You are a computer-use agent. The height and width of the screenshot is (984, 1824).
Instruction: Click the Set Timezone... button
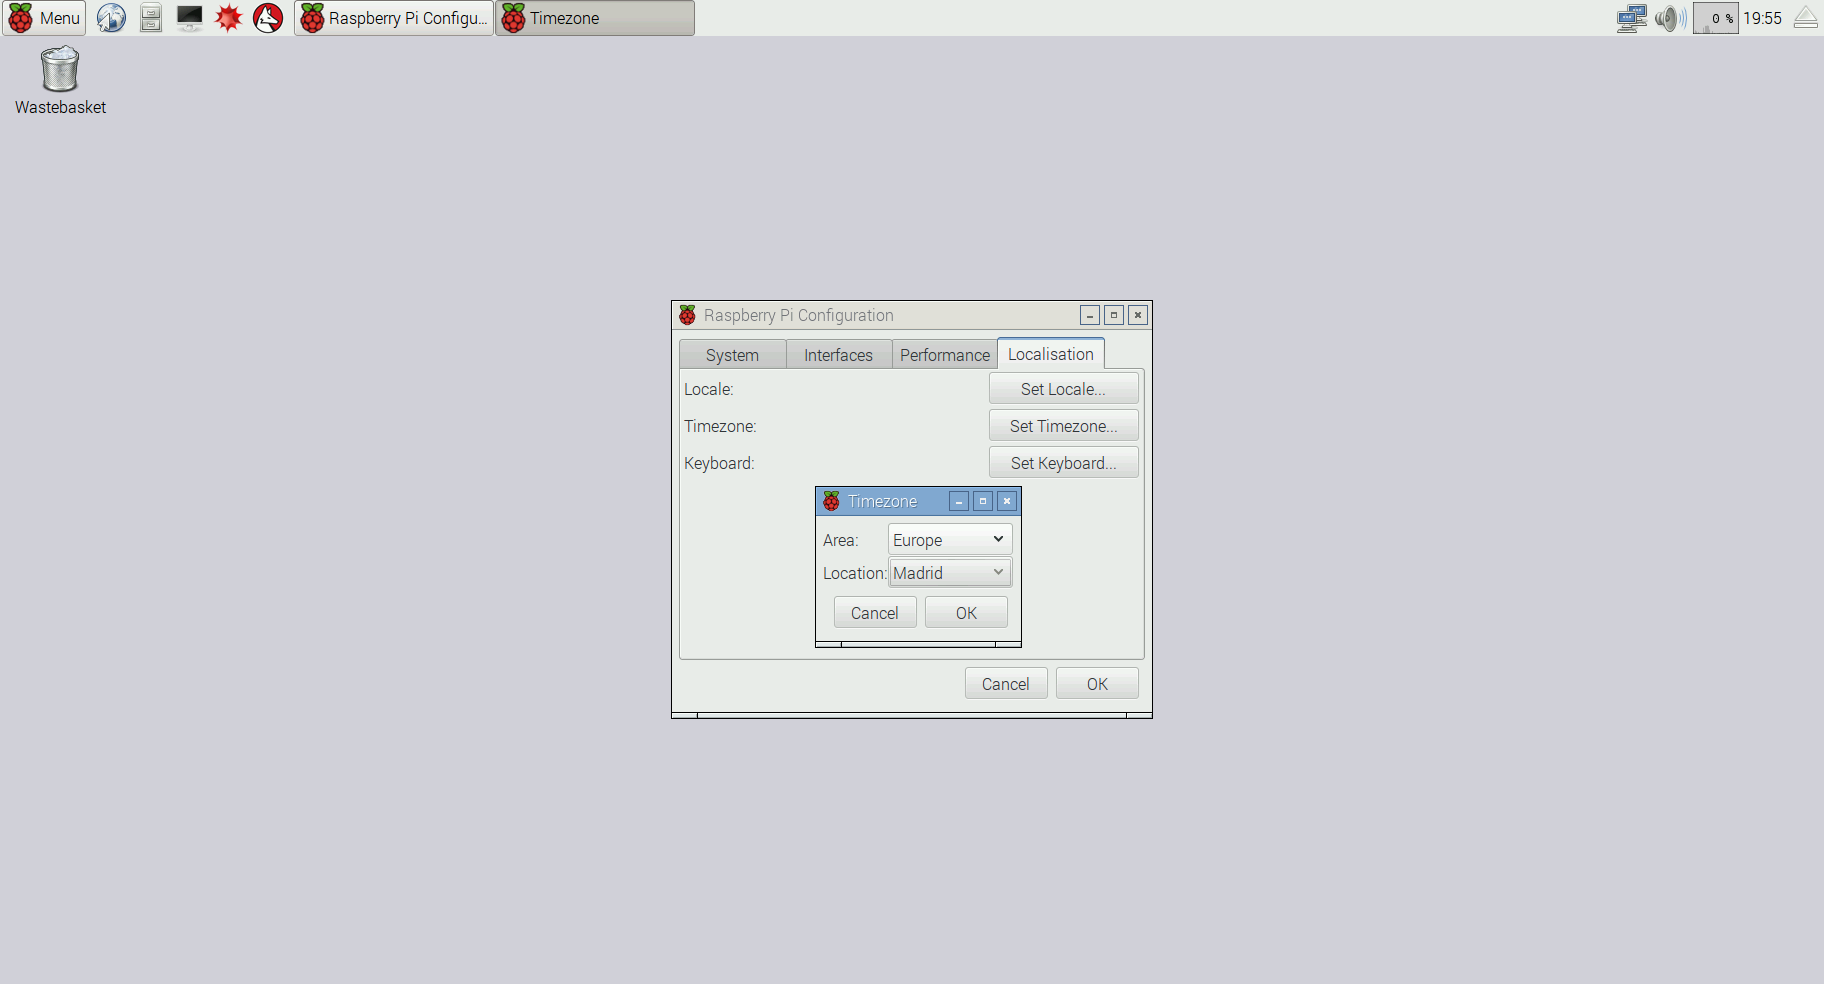pyautogui.click(x=1063, y=426)
